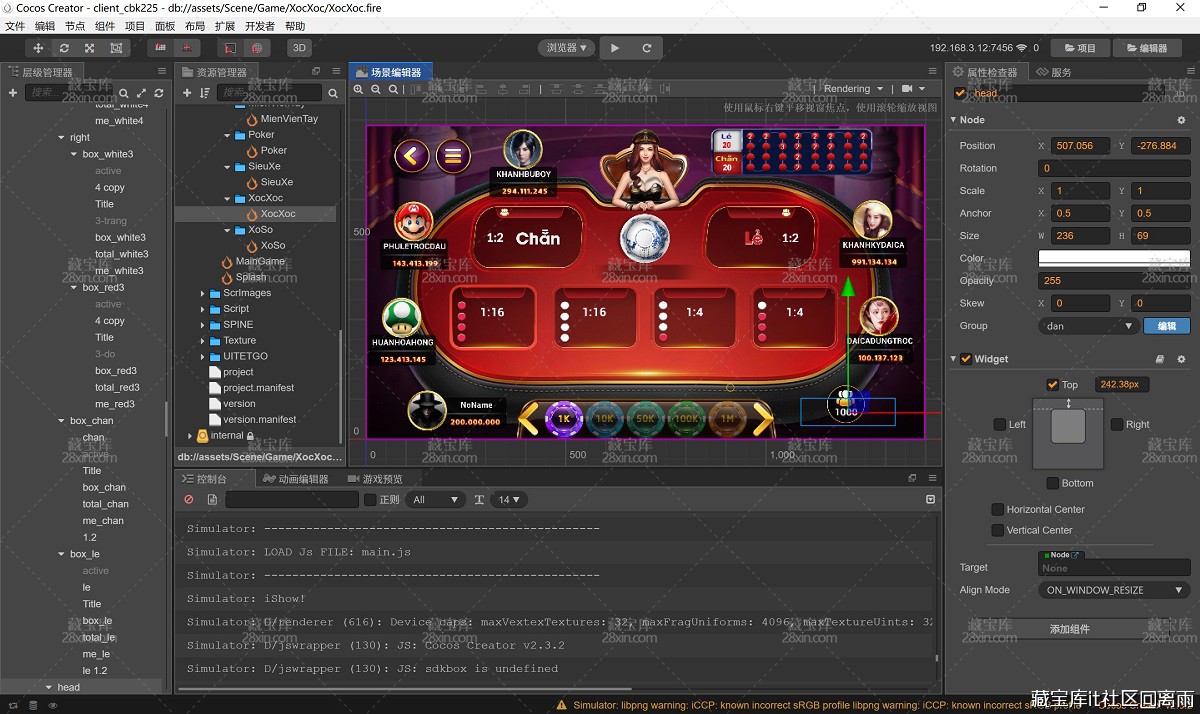Screen dimensions: 1200x714
Task: Click the Opacity value field
Action: [x=1114, y=281]
